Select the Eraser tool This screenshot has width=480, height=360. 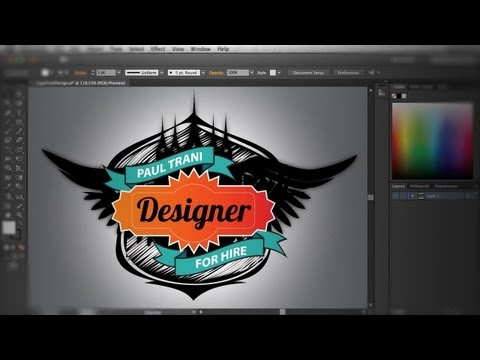coord(19,140)
